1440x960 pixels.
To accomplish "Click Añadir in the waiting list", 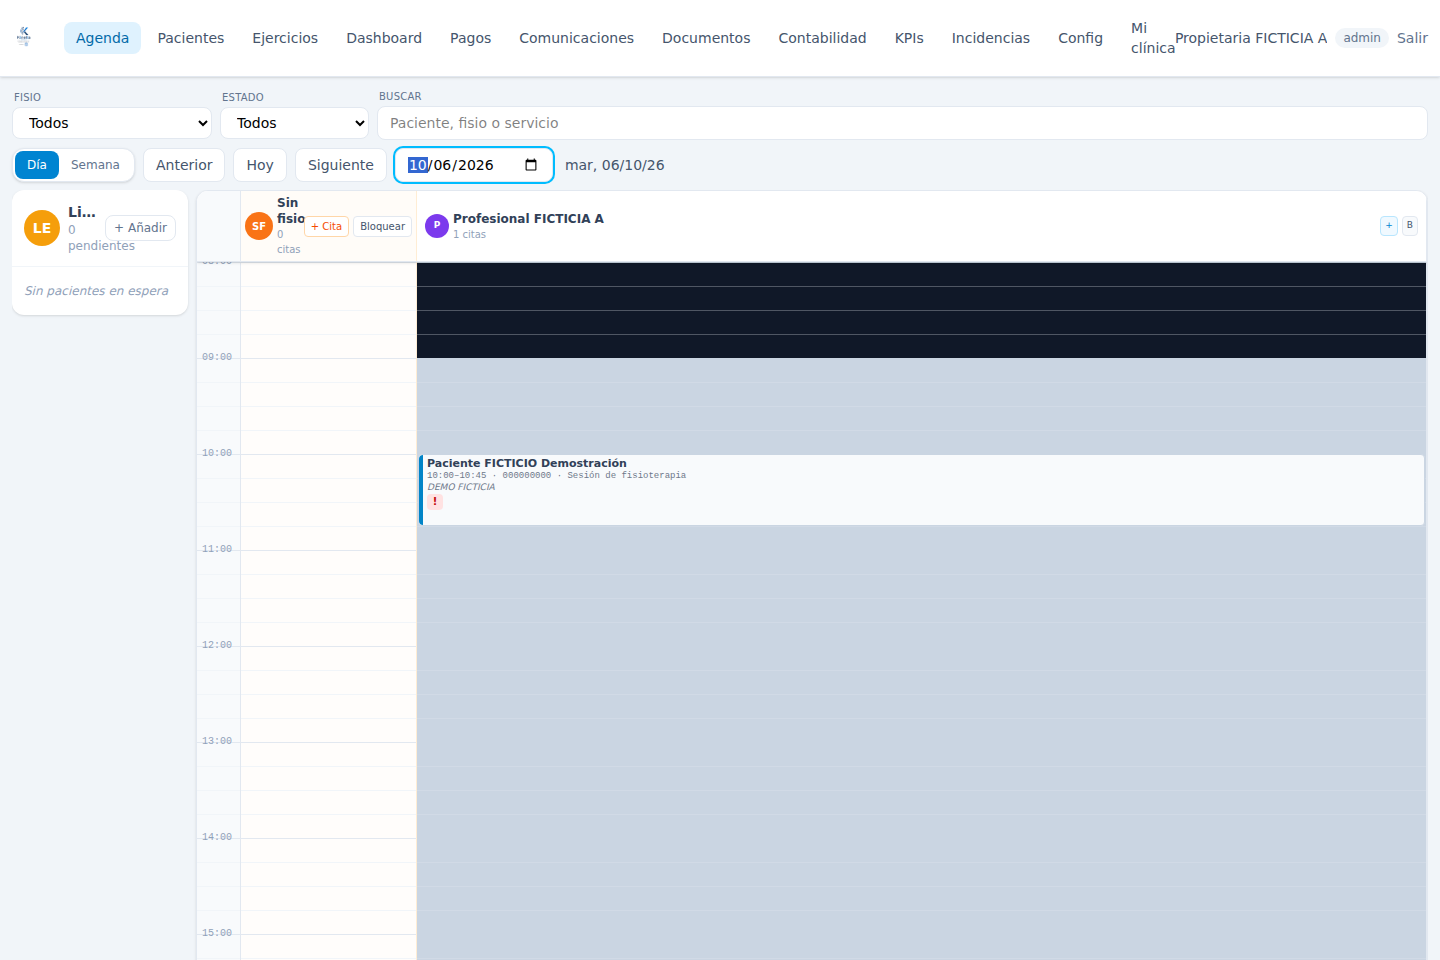I will 141,228.
